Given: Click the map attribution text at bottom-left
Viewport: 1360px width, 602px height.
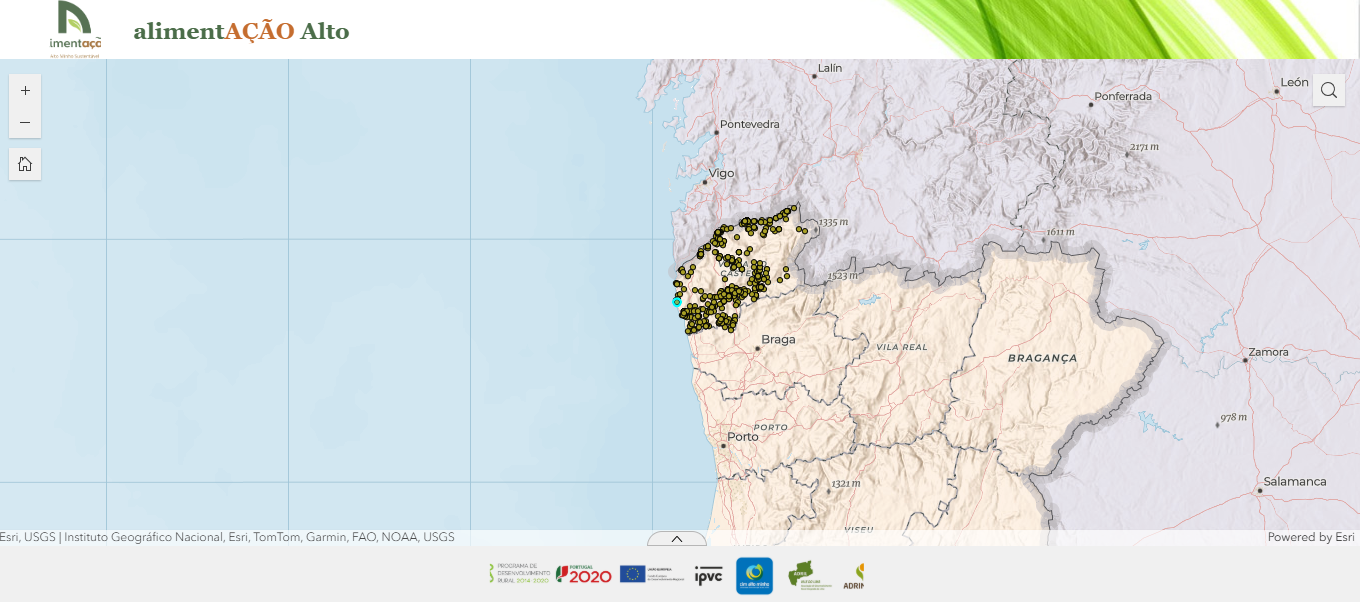Looking at the screenshot, I should [227, 537].
